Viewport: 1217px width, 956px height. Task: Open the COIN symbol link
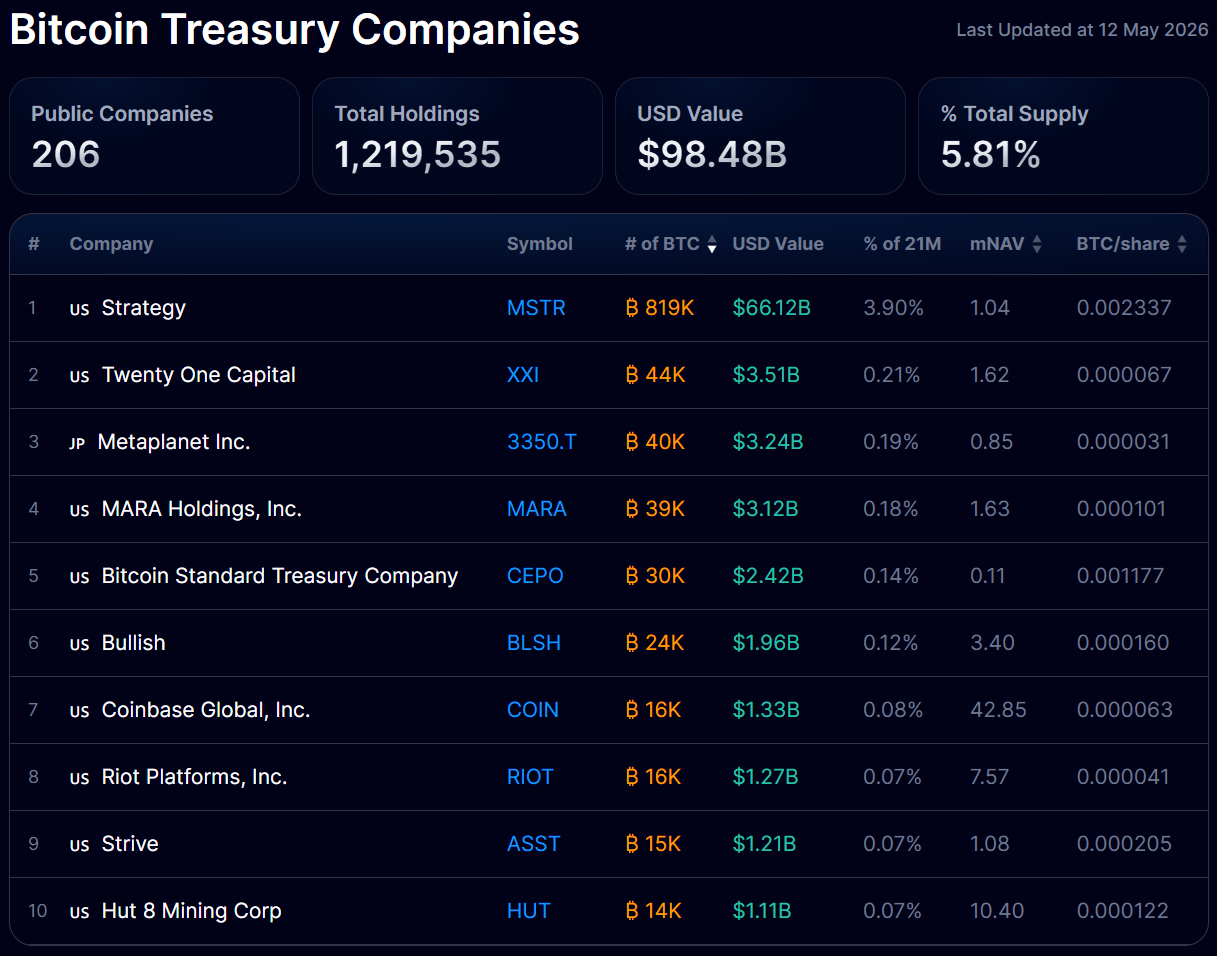(533, 710)
